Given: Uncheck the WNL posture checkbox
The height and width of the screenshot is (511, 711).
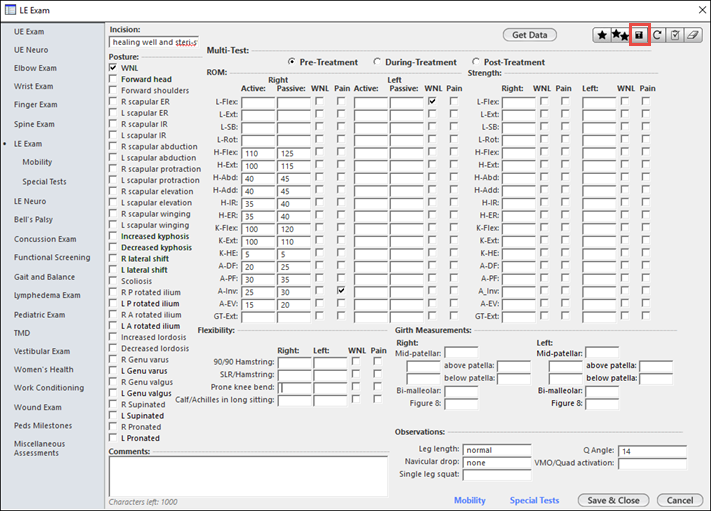Looking at the screenshot, I should pyautogui.click(x=113, y=68).
